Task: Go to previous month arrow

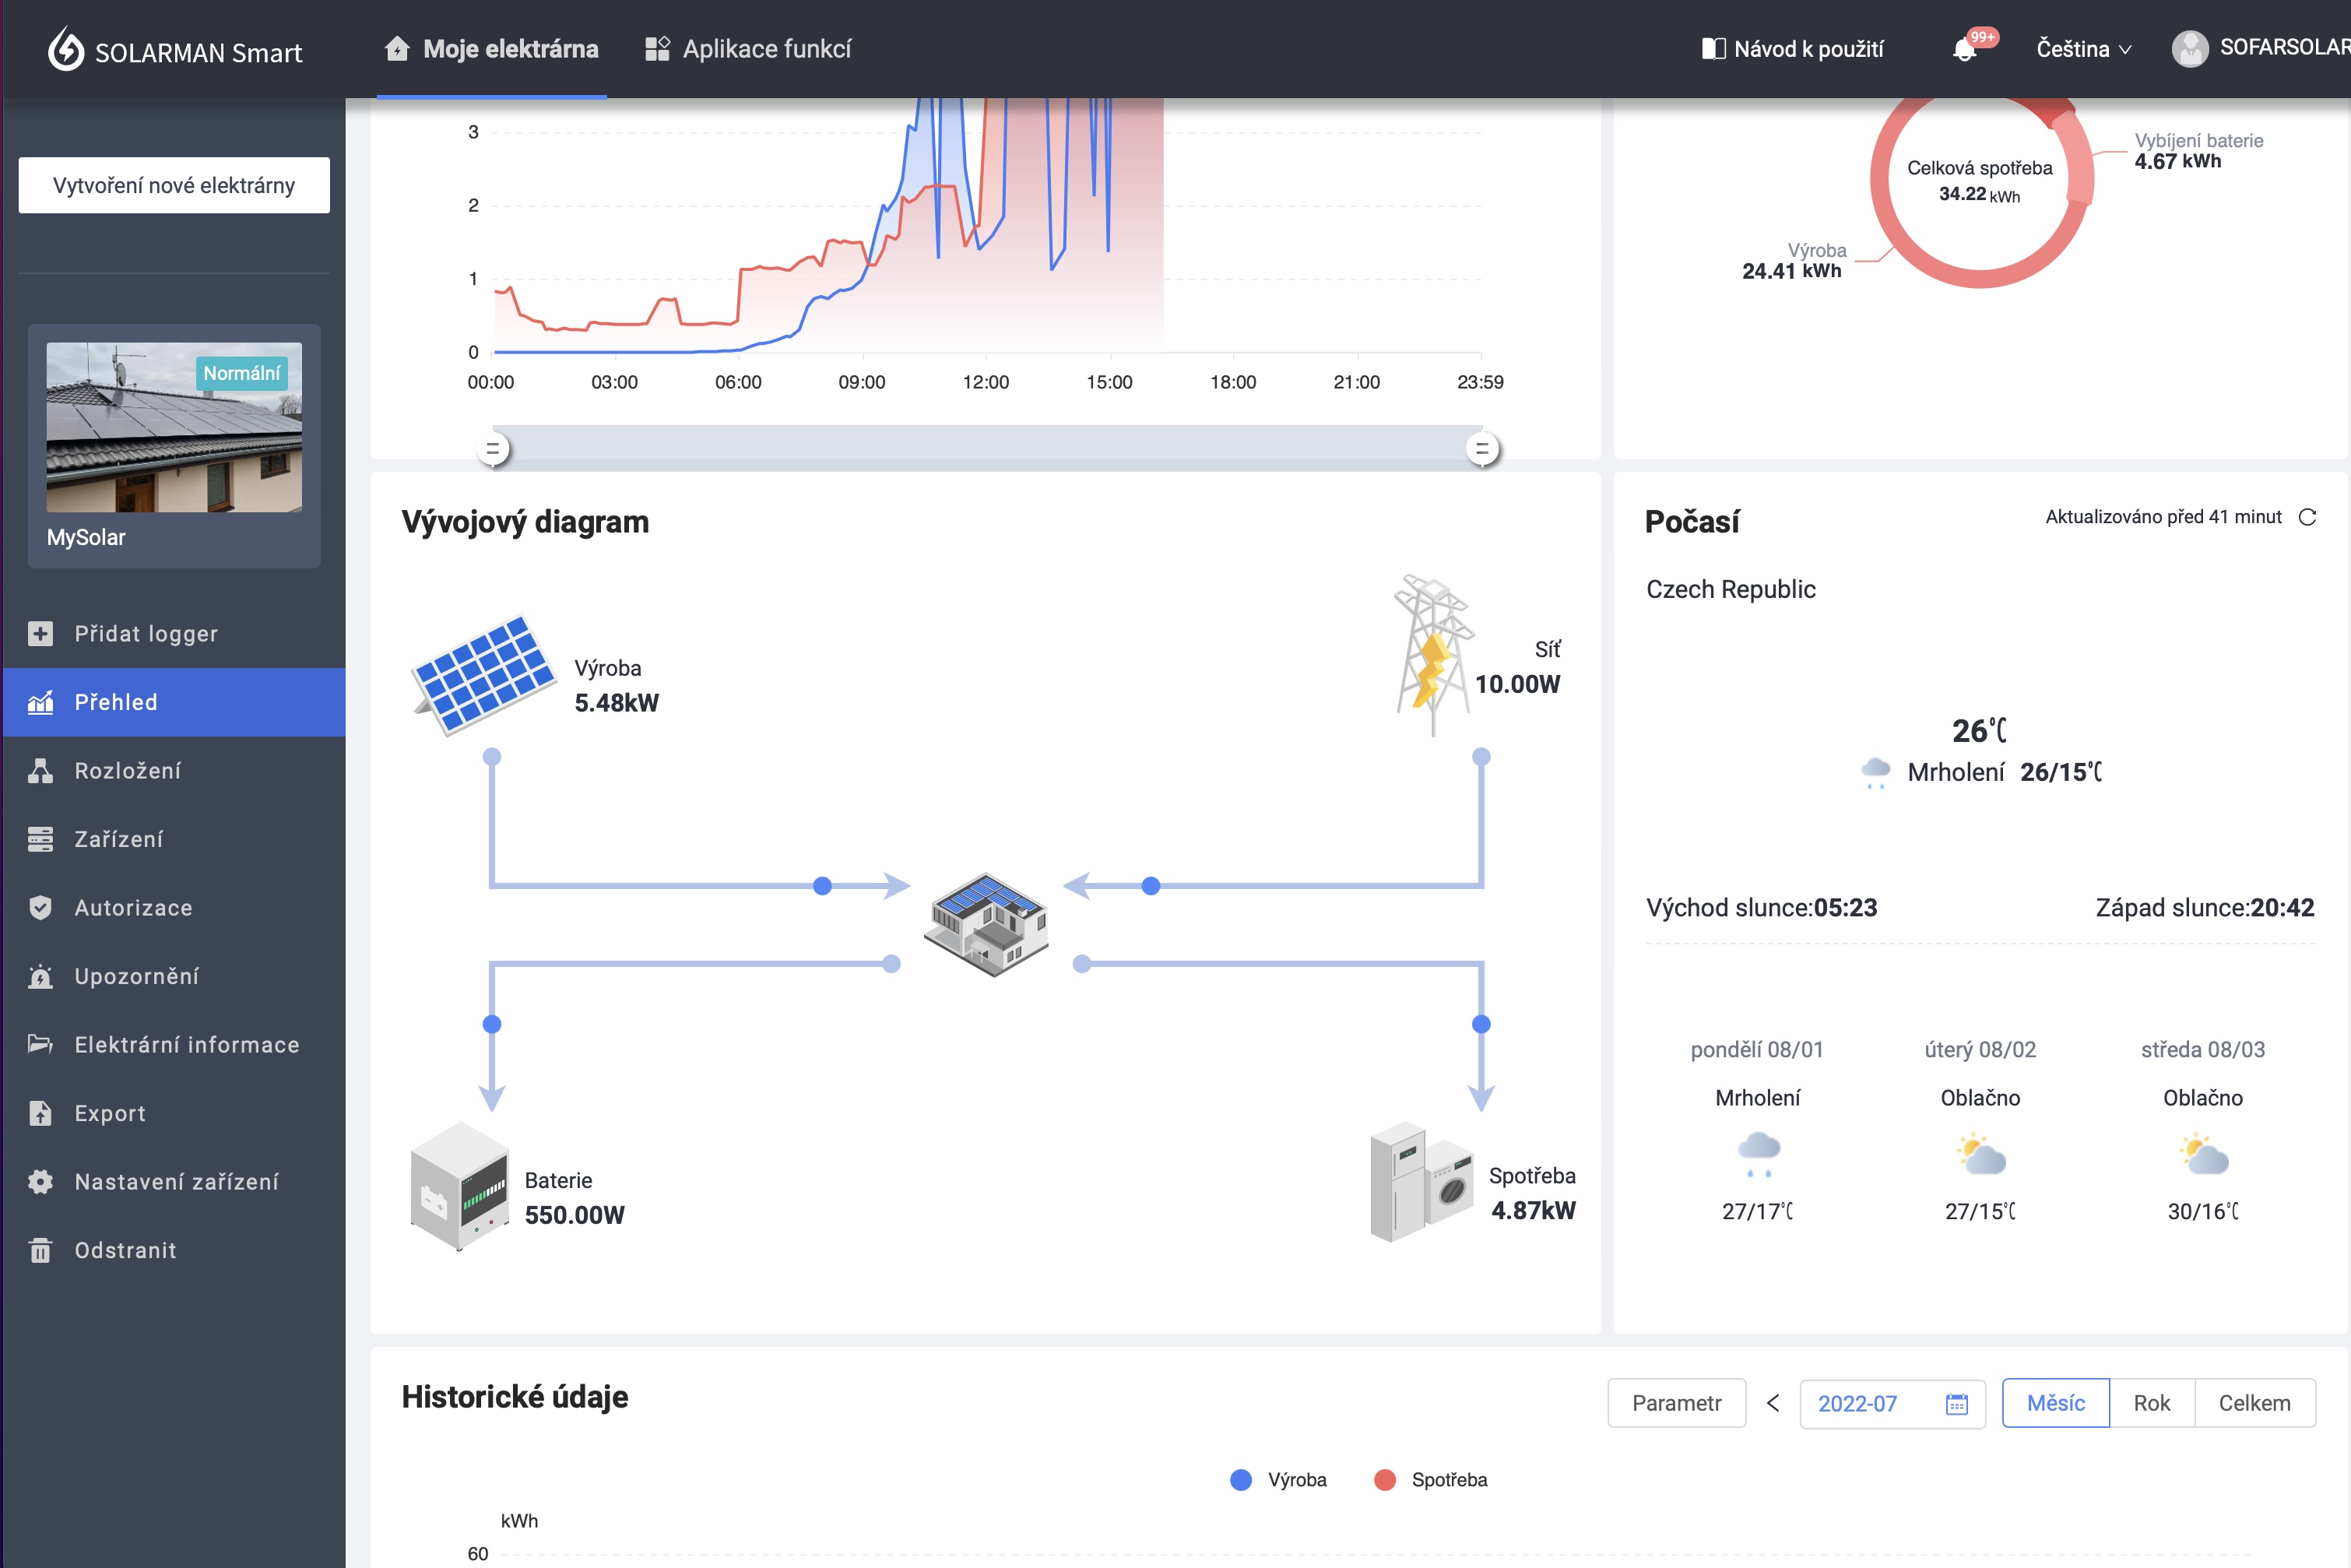Action: point(1773,1403)
